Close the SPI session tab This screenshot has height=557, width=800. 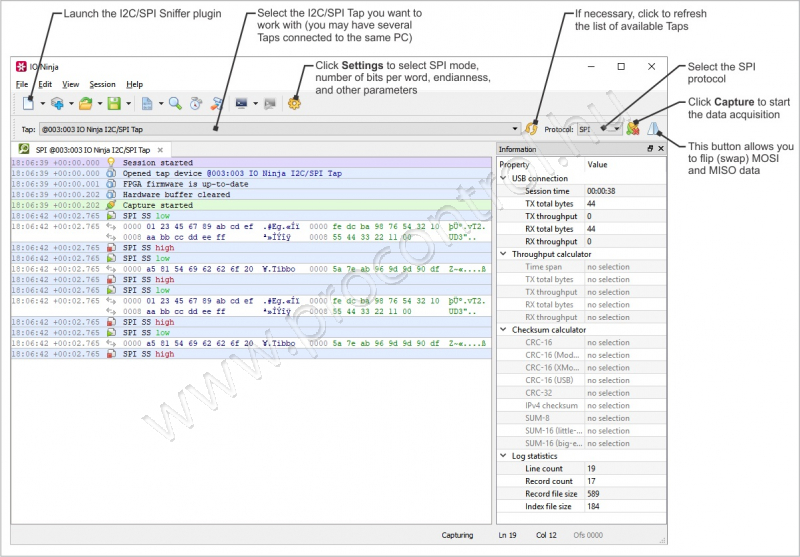[x=160, y=150]
